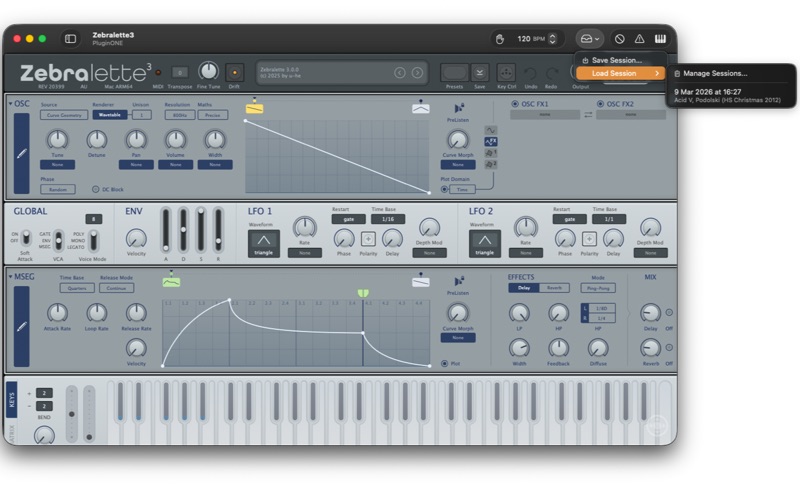Open the on-screen piano keyboard icon
Image resolution: width=800 pixels, height=500 pixels.
tap(660, 39)
